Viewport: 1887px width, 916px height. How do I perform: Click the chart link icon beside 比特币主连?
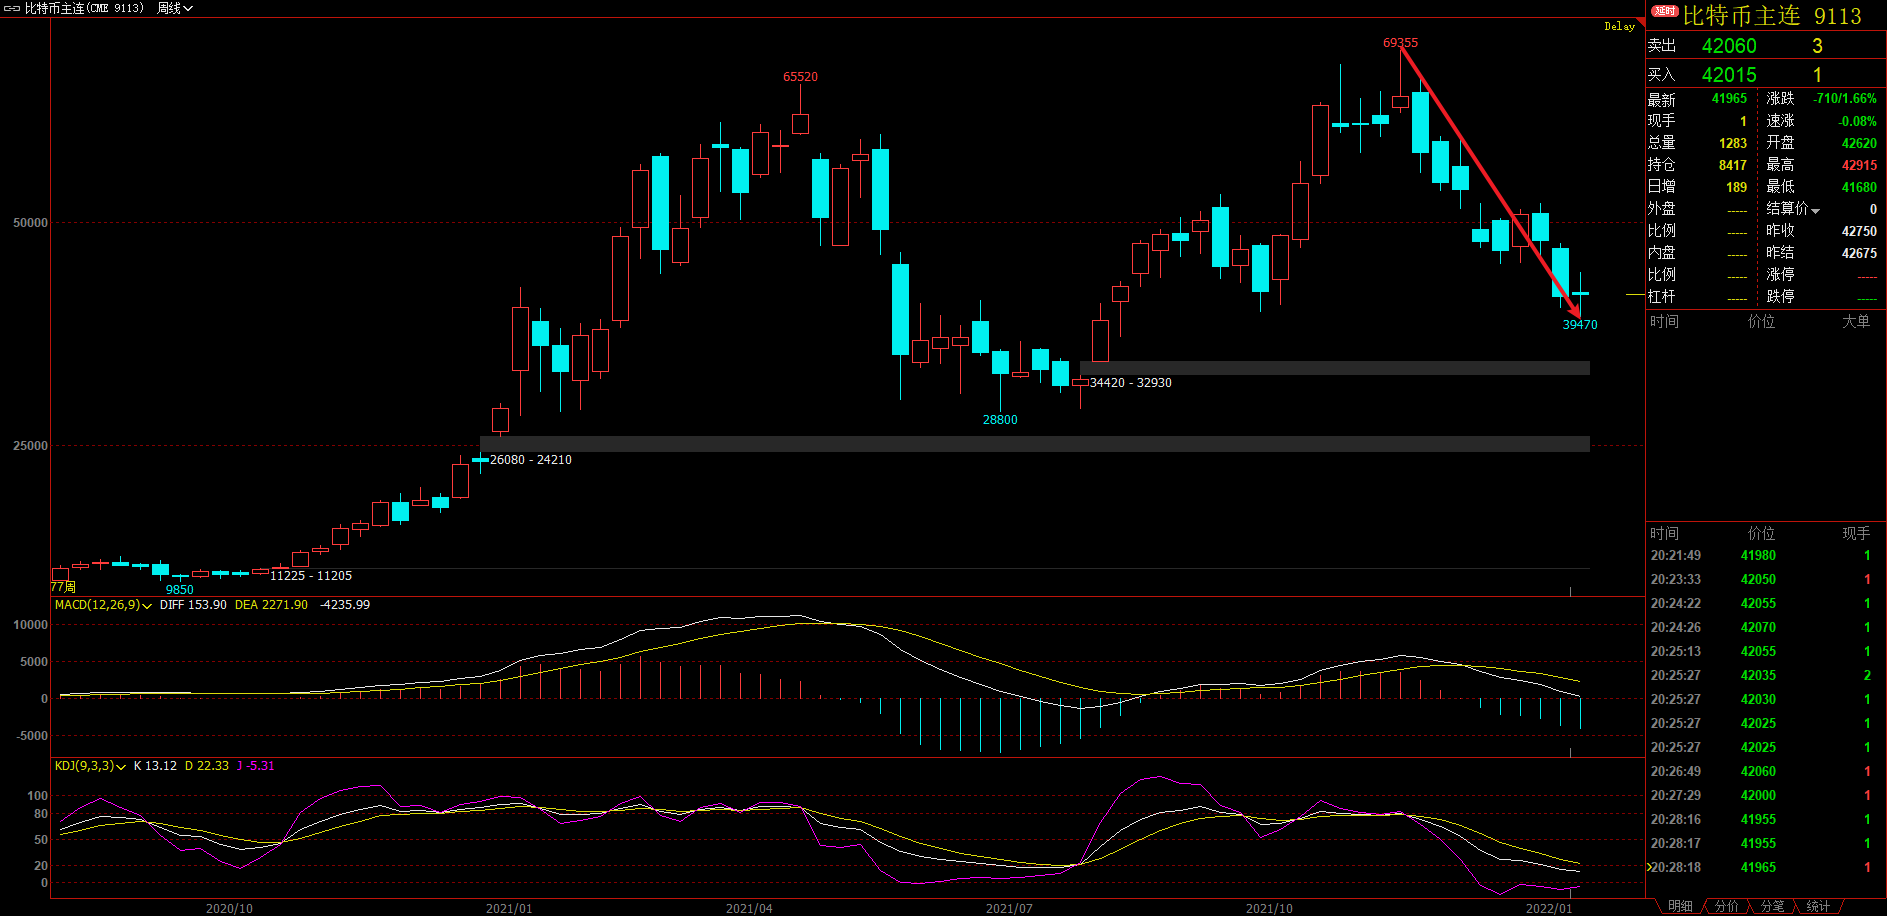(13, 8)
